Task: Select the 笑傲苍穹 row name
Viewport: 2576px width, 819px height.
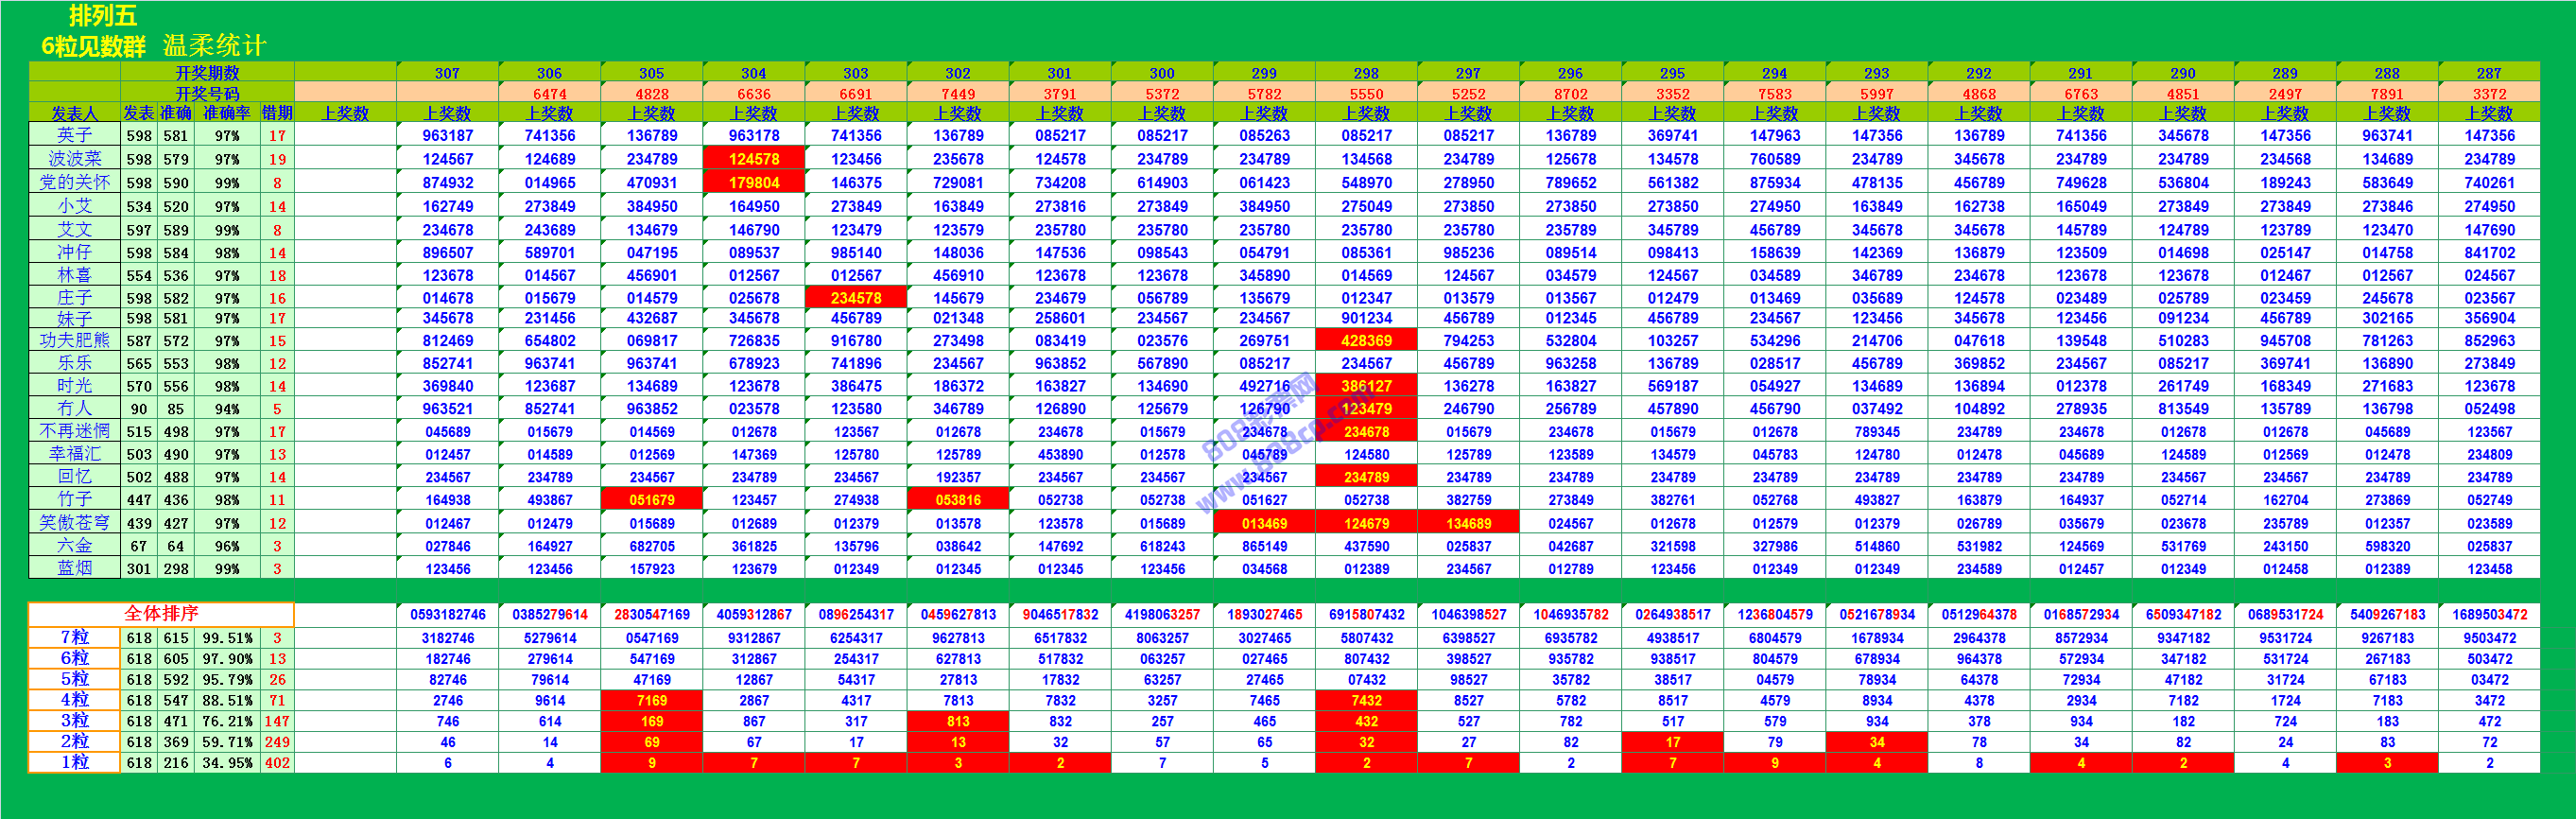Action: [x=74, y=523]
